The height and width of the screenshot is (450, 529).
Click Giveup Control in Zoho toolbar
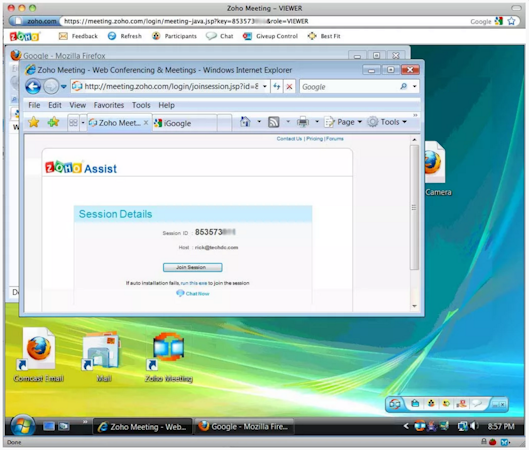(270, 36)
